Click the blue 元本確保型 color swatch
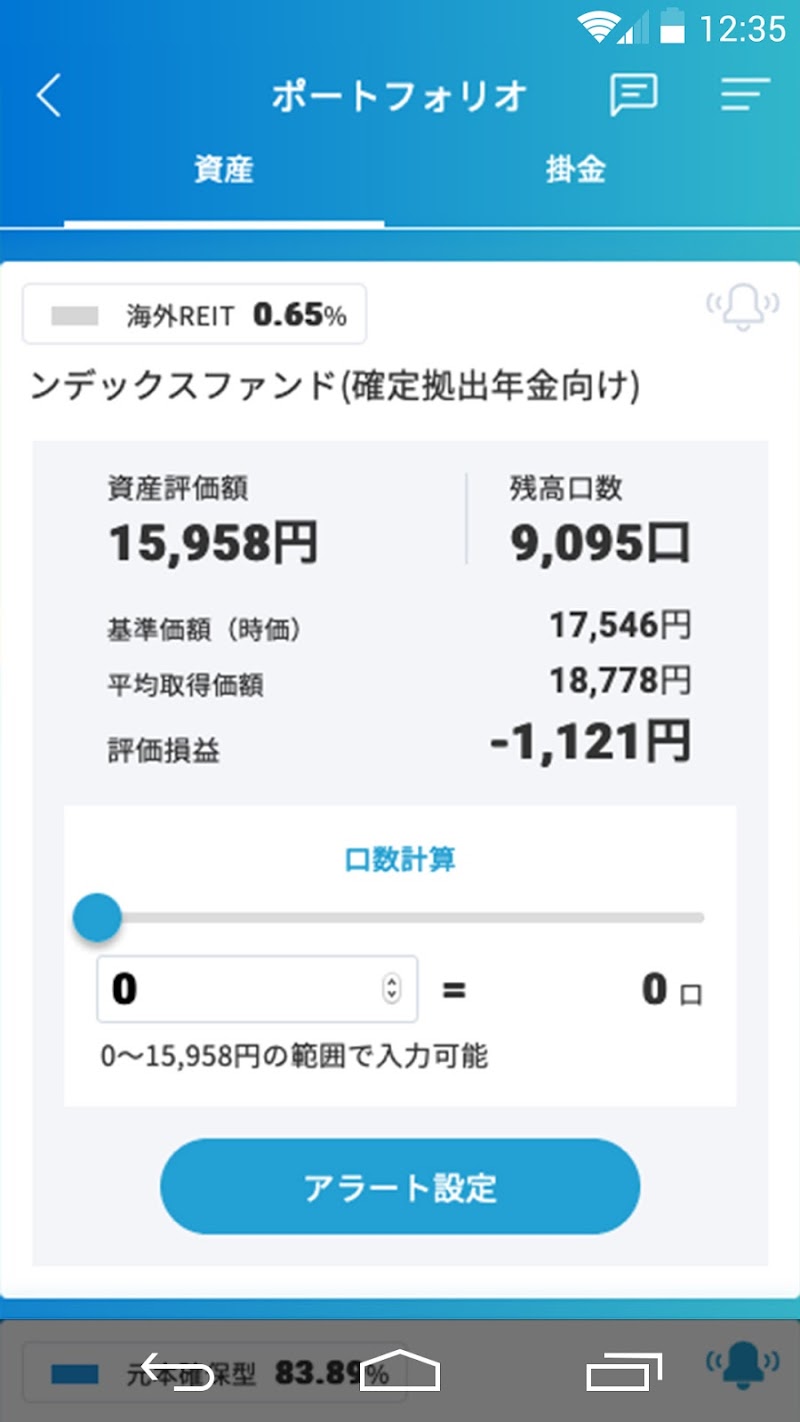This screenshot has width=800, height=1422. [74, 1374]
